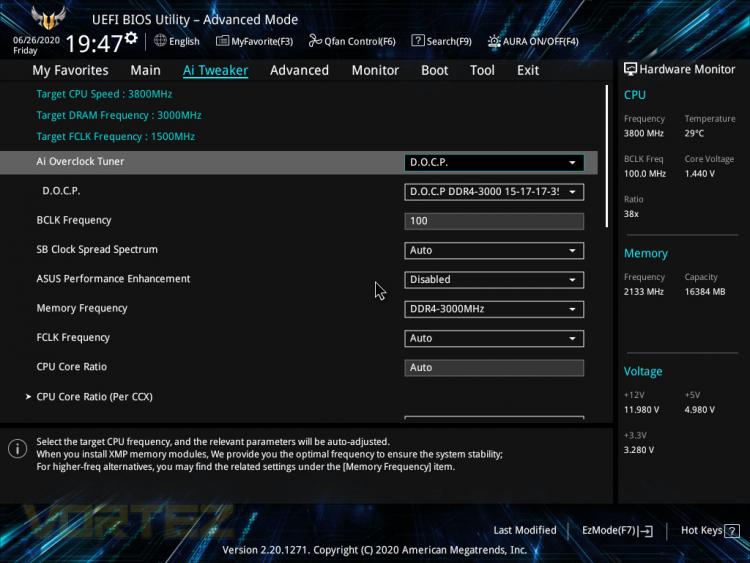Click the memory frequency 2133 MHz value
This screenshot has height=563, width=750.
[643, 291]
